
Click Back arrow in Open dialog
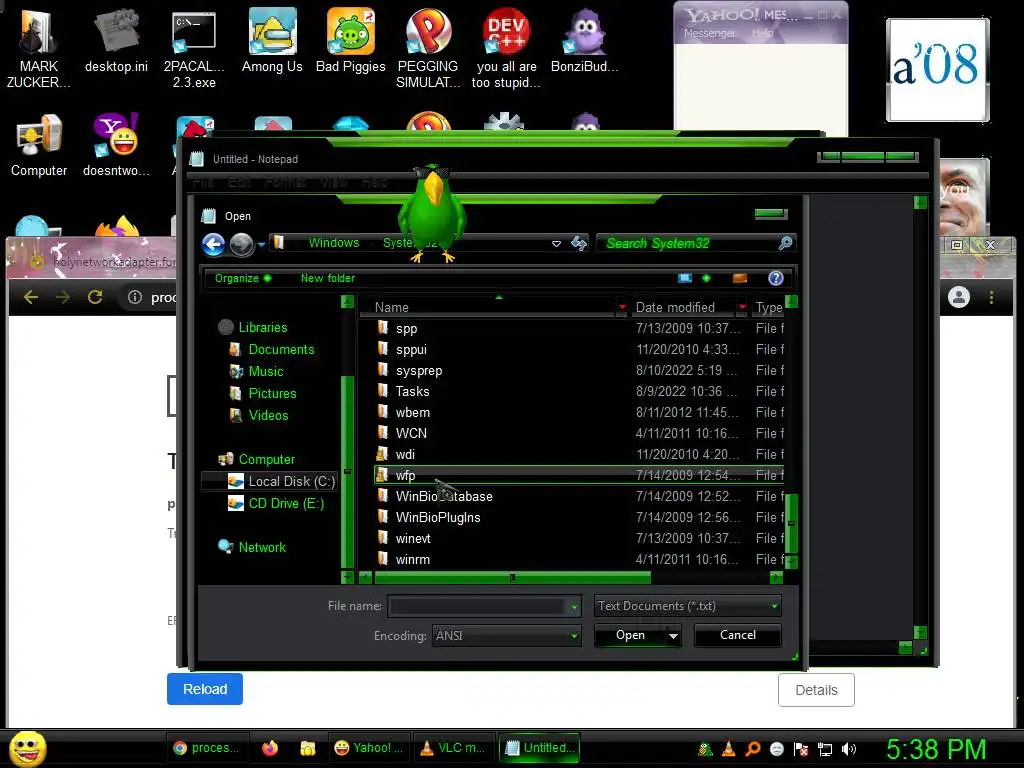click(214, 244)
